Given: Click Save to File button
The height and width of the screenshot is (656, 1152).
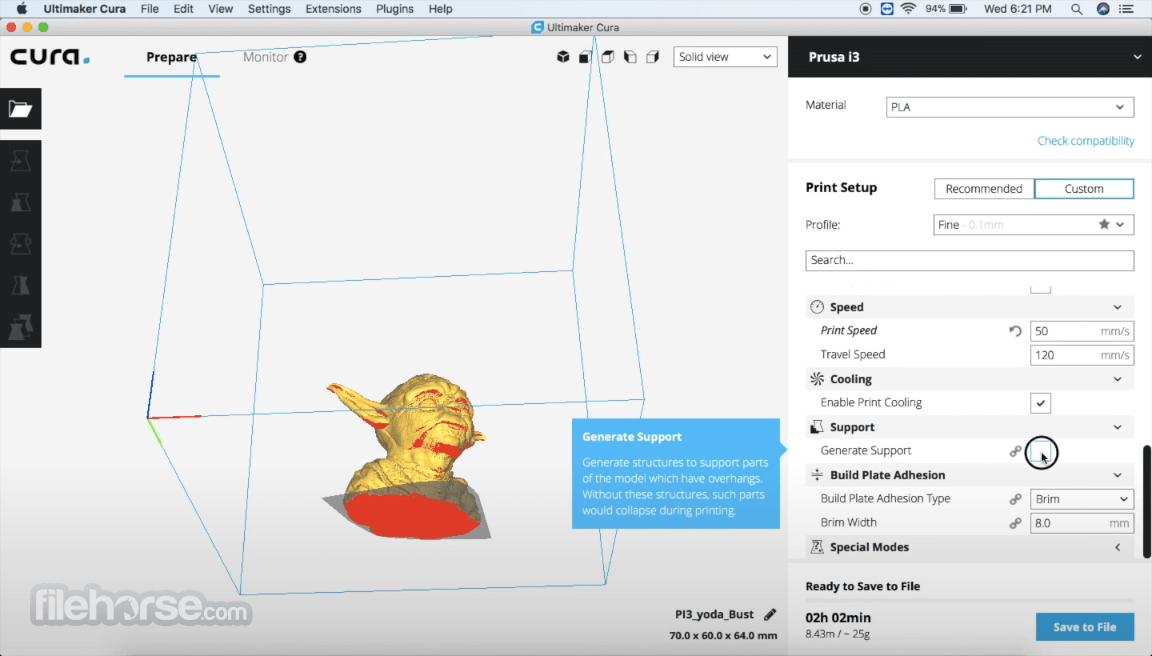Looking at the screenshot, I should tap(1084, 627).
